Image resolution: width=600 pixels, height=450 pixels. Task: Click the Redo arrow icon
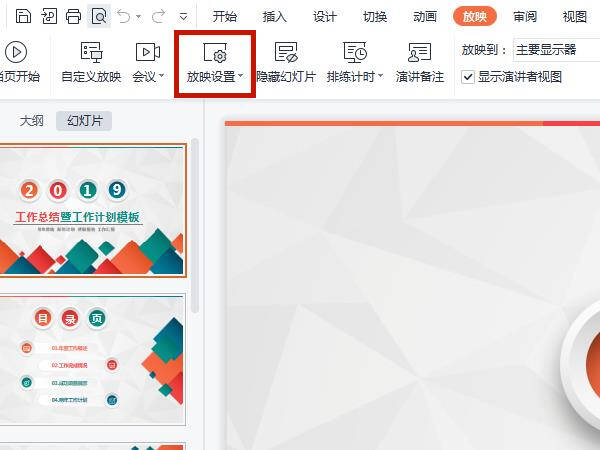[158, 16]
